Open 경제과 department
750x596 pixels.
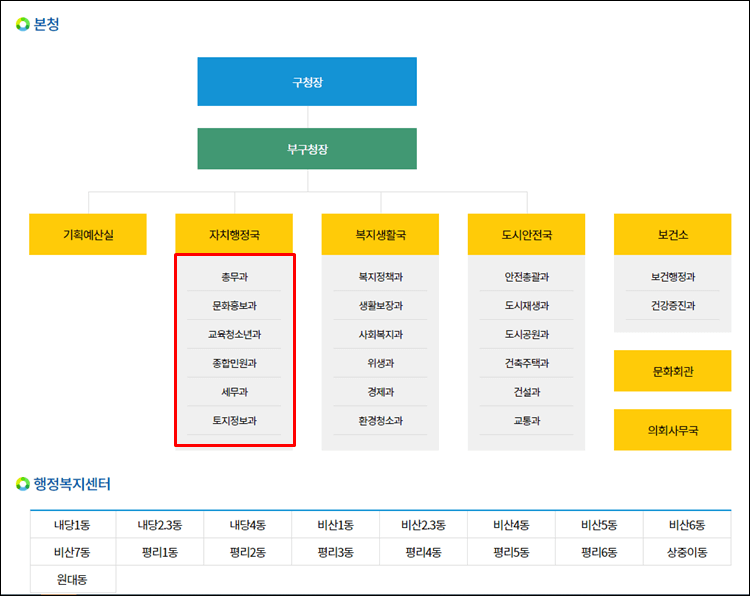point(381,392)
